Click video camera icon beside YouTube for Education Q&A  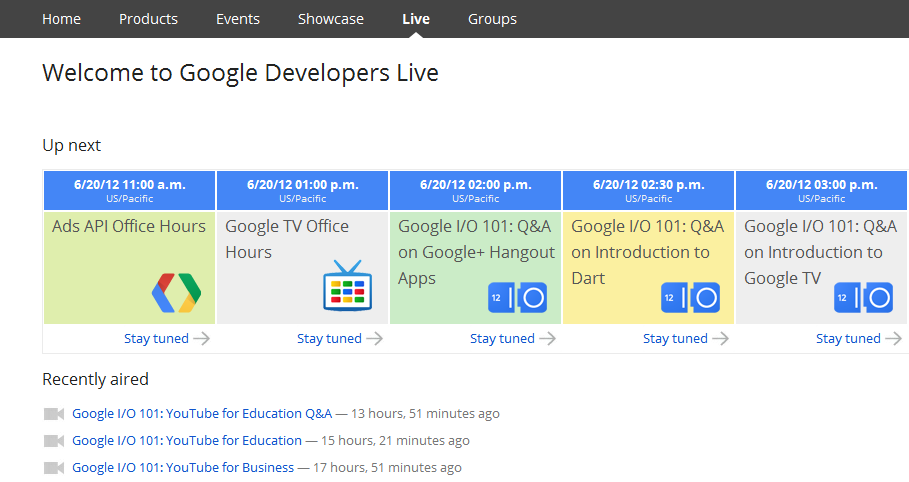pyautogui.click(x=54, y=414)
